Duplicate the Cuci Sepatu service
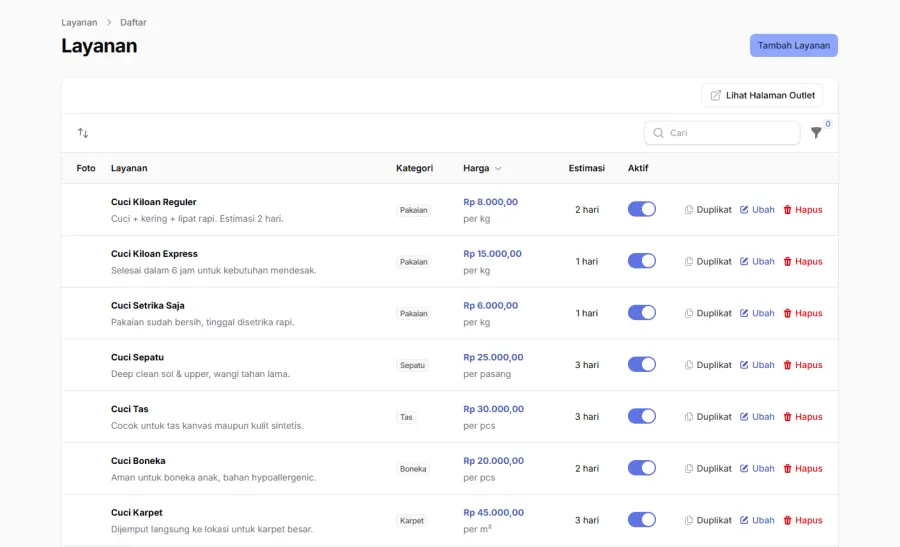This screenshot has height=547, width=900. [708, 364]
